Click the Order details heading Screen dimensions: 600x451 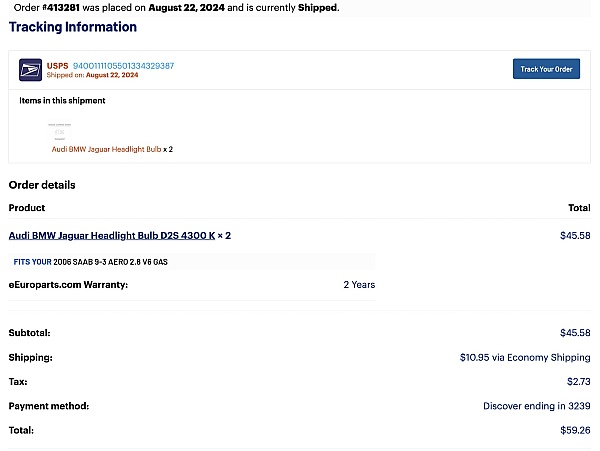(42, 185)
